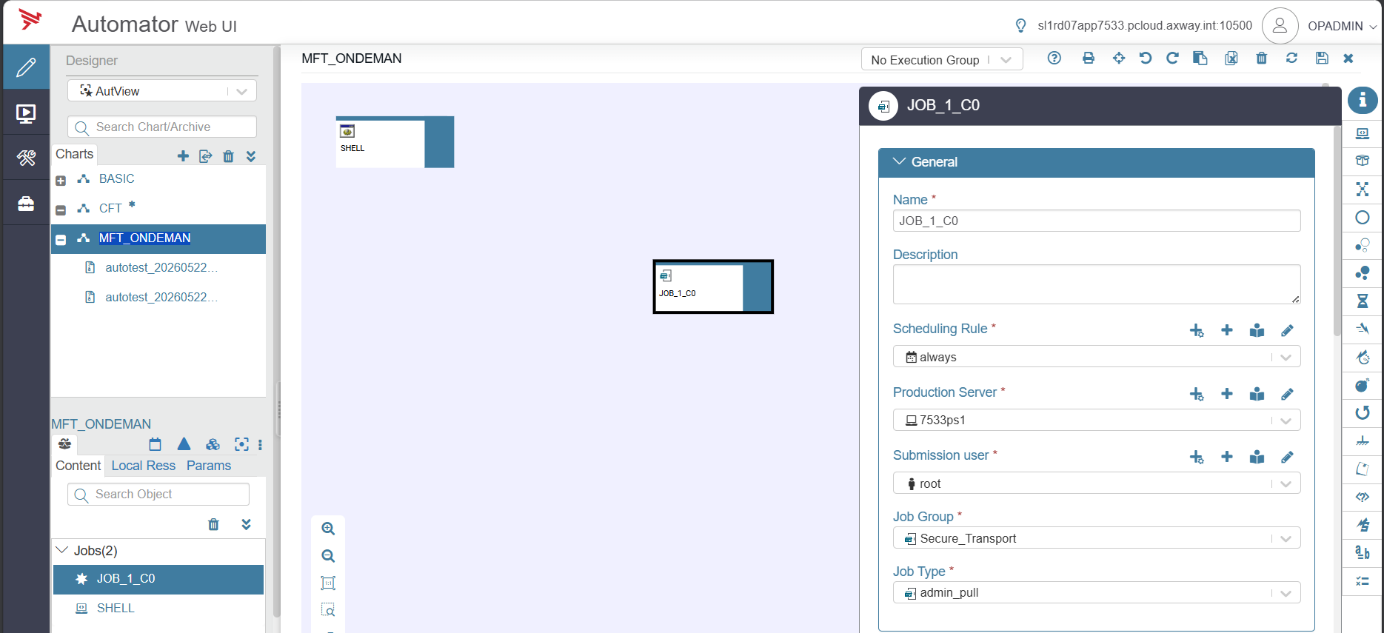1384x633 pixels.
Task: Click the help question mark icon
Action: [1054, 58]
